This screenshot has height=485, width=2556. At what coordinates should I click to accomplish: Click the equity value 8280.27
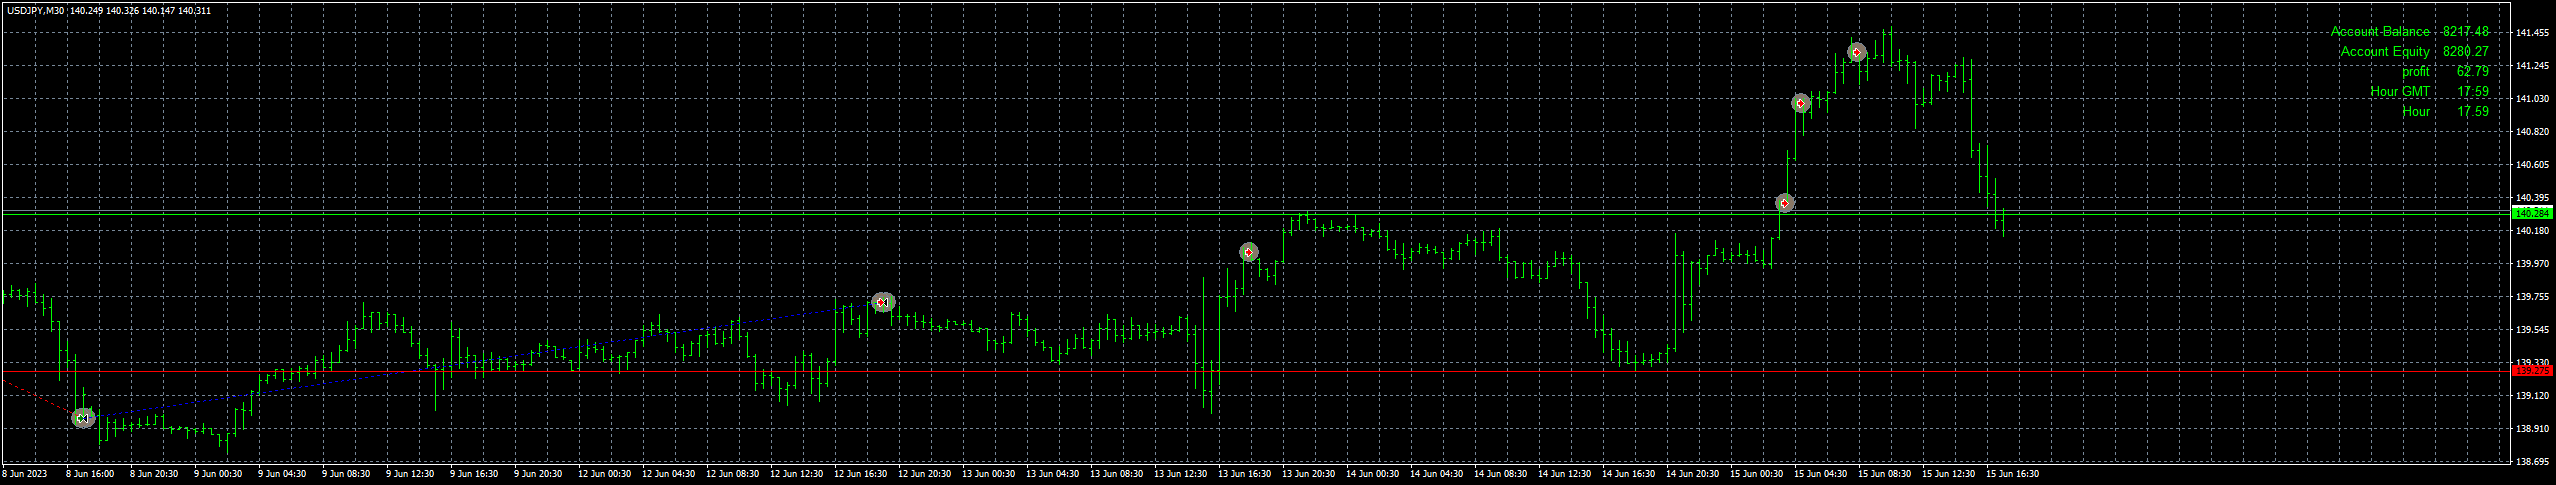2465,52
